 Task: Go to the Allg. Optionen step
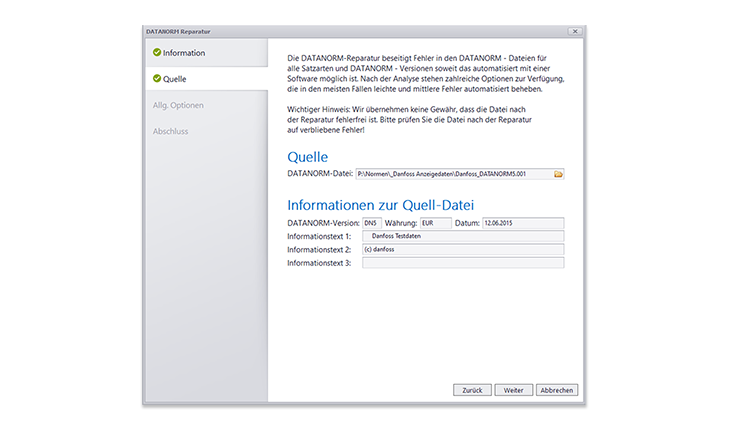pyautogui.click(x=178, y=106)
